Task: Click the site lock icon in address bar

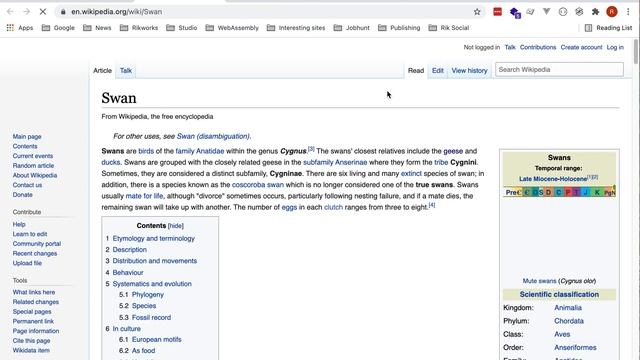Action: pyautogui.click(x=63, y=12)
